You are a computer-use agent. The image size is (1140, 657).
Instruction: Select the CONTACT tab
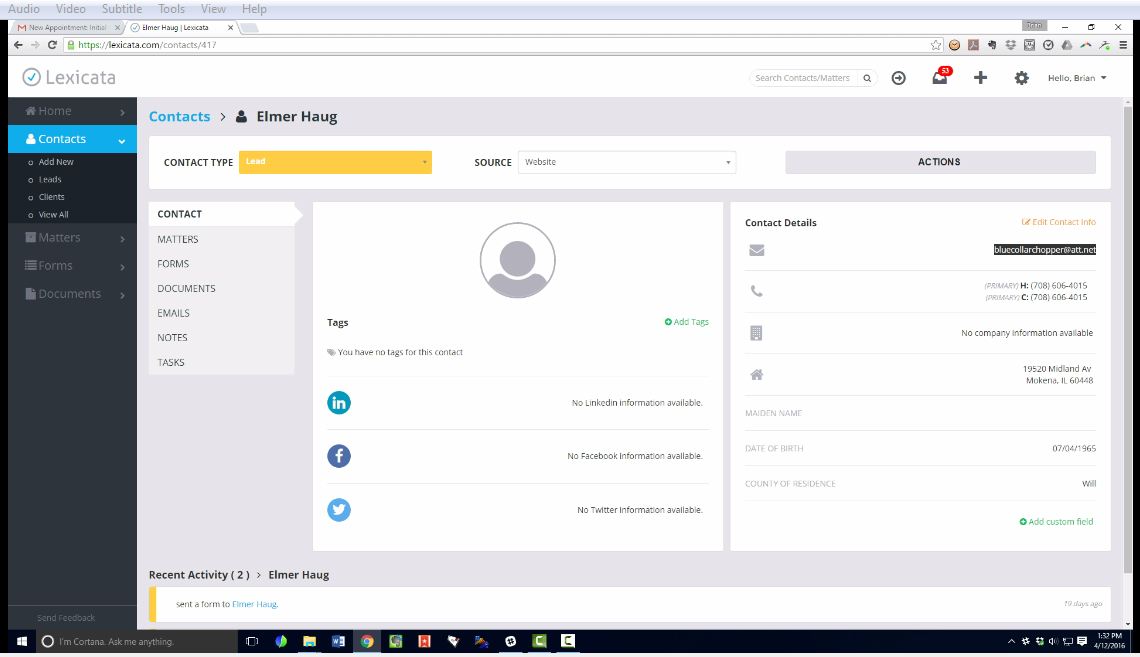[x=222, y=214]
